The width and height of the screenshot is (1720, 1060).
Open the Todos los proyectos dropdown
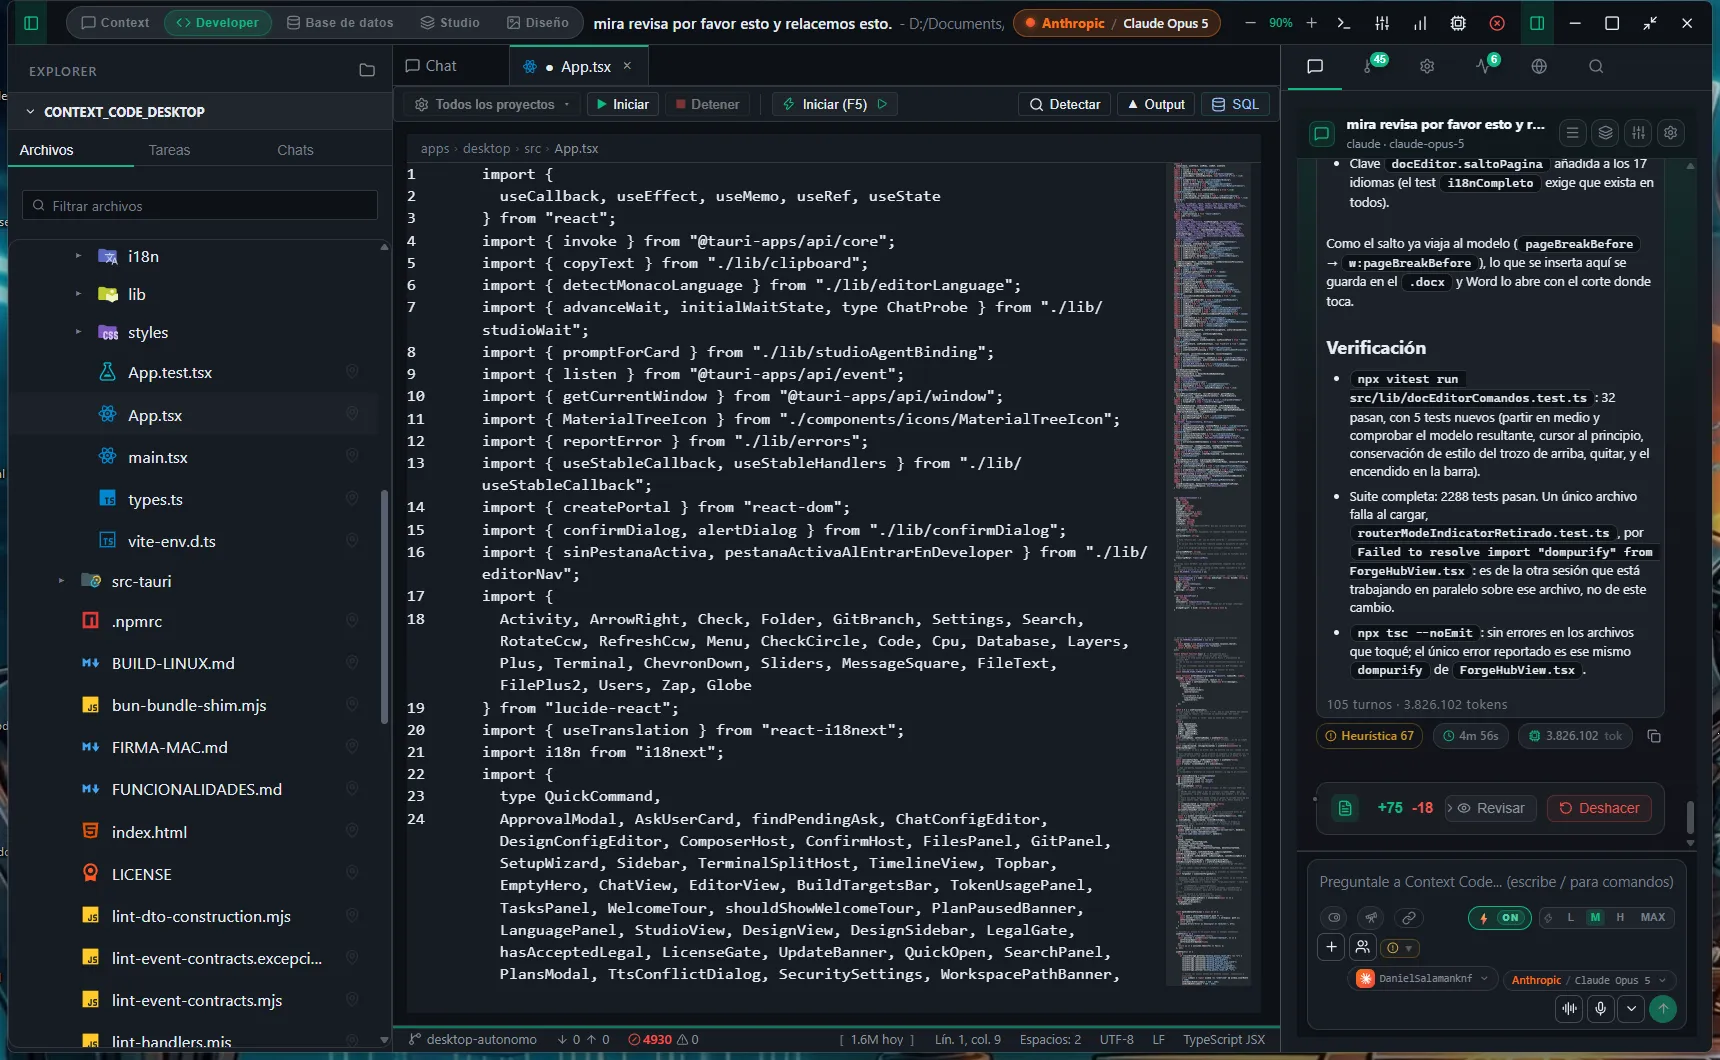[492, 104]
